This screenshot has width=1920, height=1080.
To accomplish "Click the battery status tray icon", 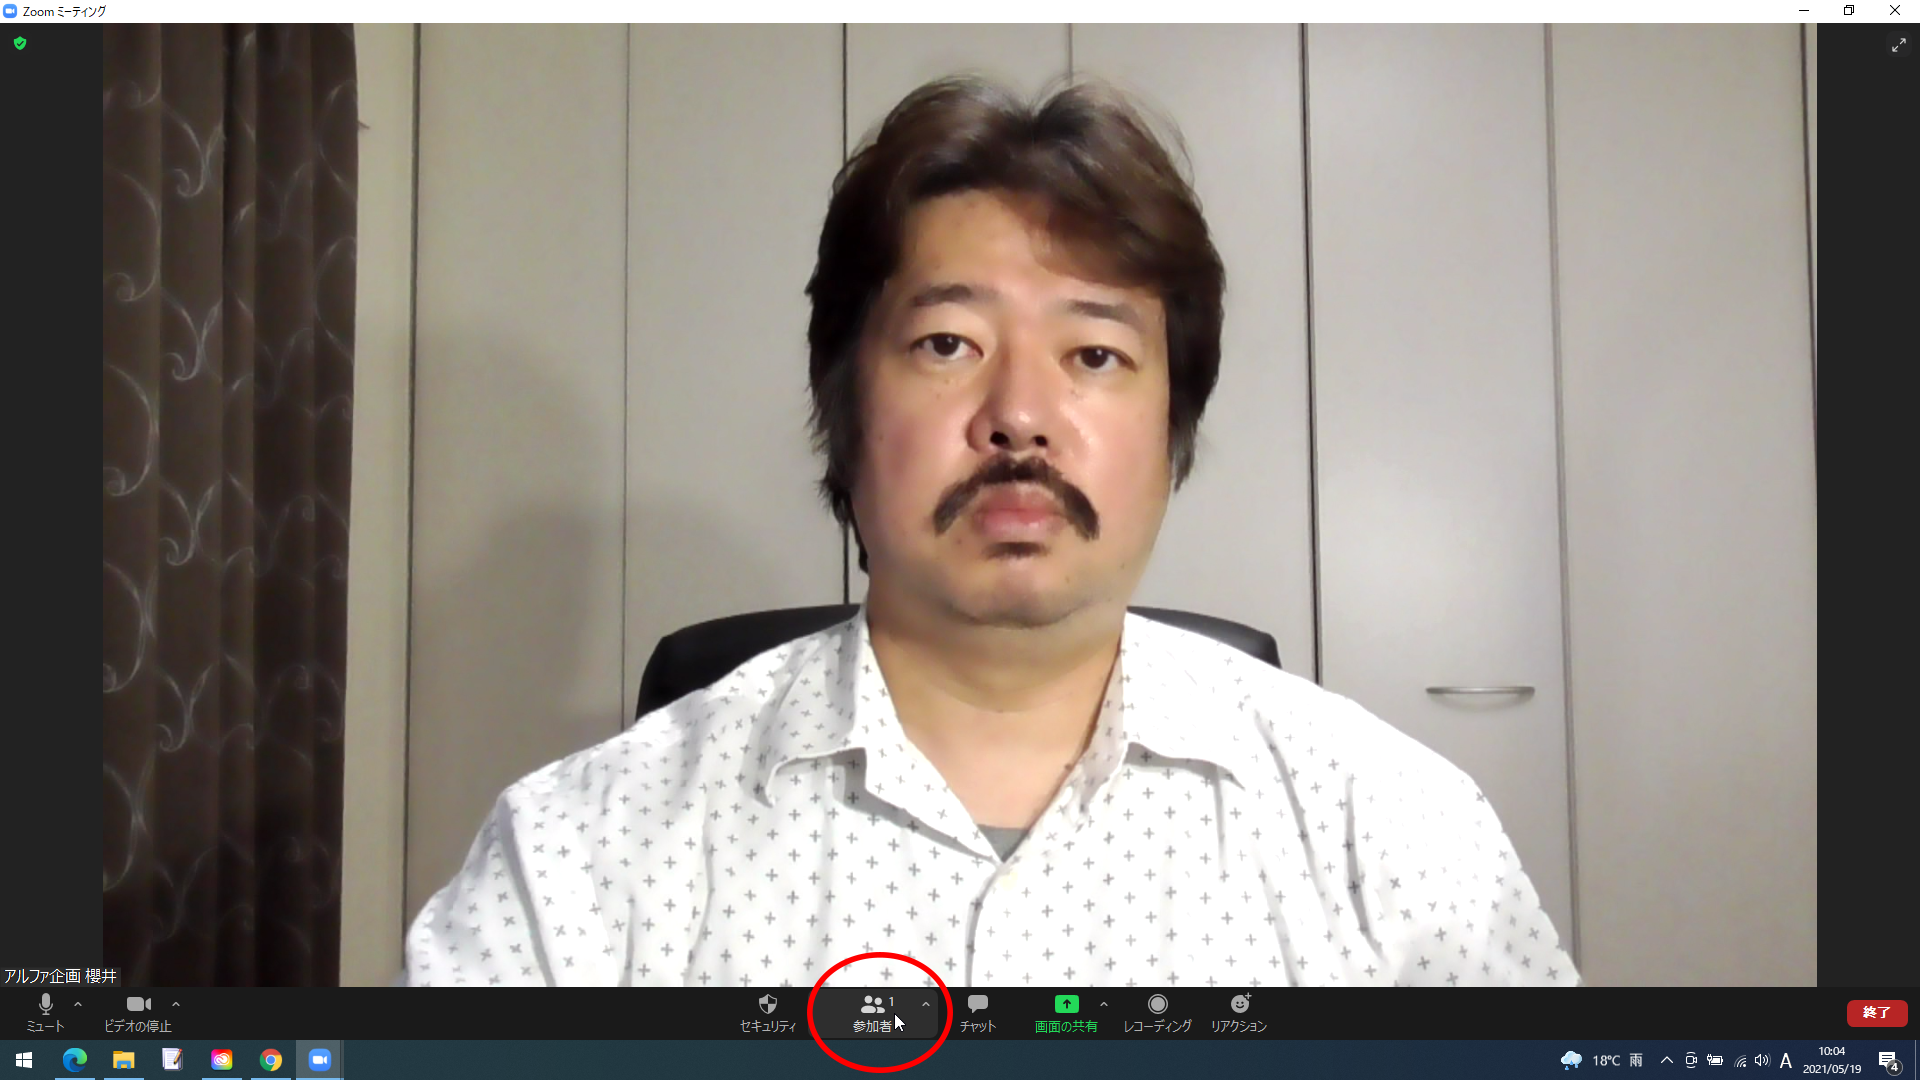I will [x=1715, y=1060].
